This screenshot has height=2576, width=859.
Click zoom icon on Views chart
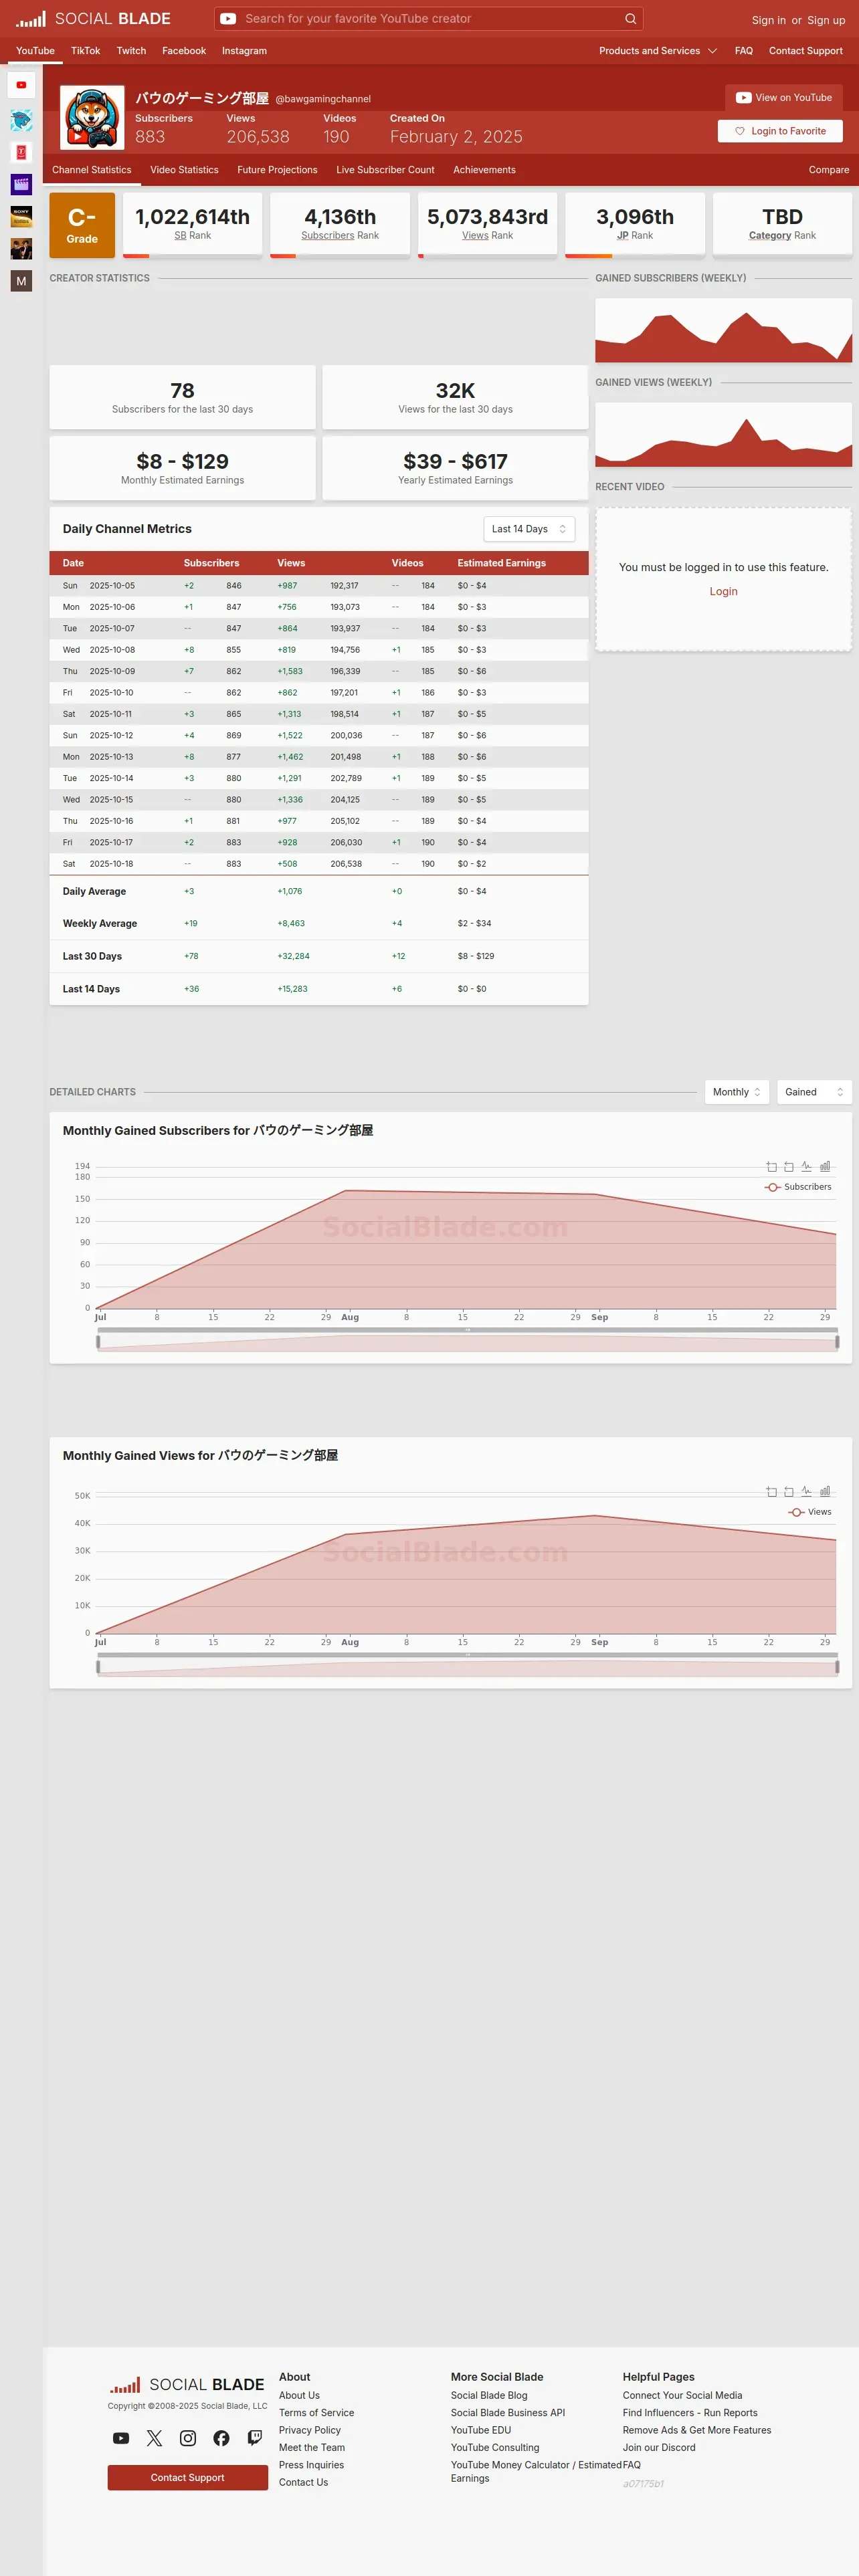pos(771,1491)
